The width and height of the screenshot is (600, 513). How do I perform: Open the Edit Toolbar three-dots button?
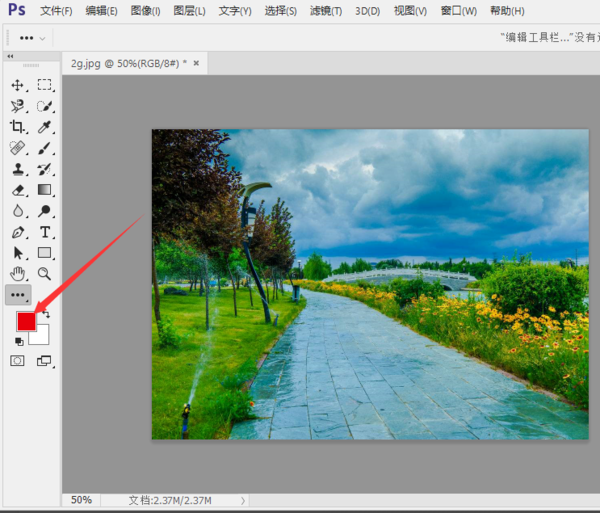click(x=18, y=295)
